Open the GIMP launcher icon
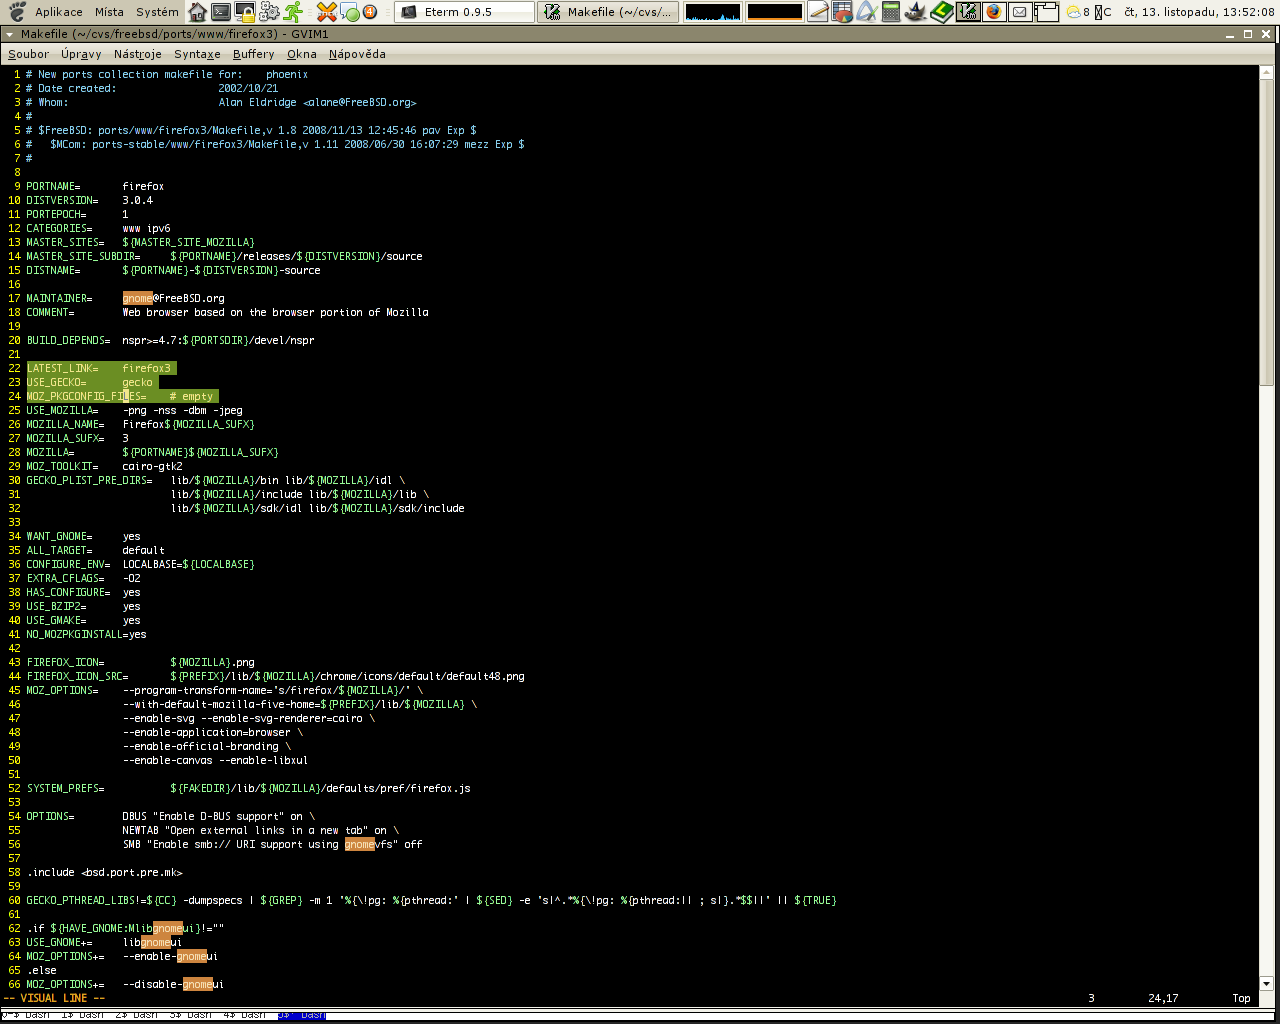Viewport: 1280px width, 1024px height. pos(915,12)
